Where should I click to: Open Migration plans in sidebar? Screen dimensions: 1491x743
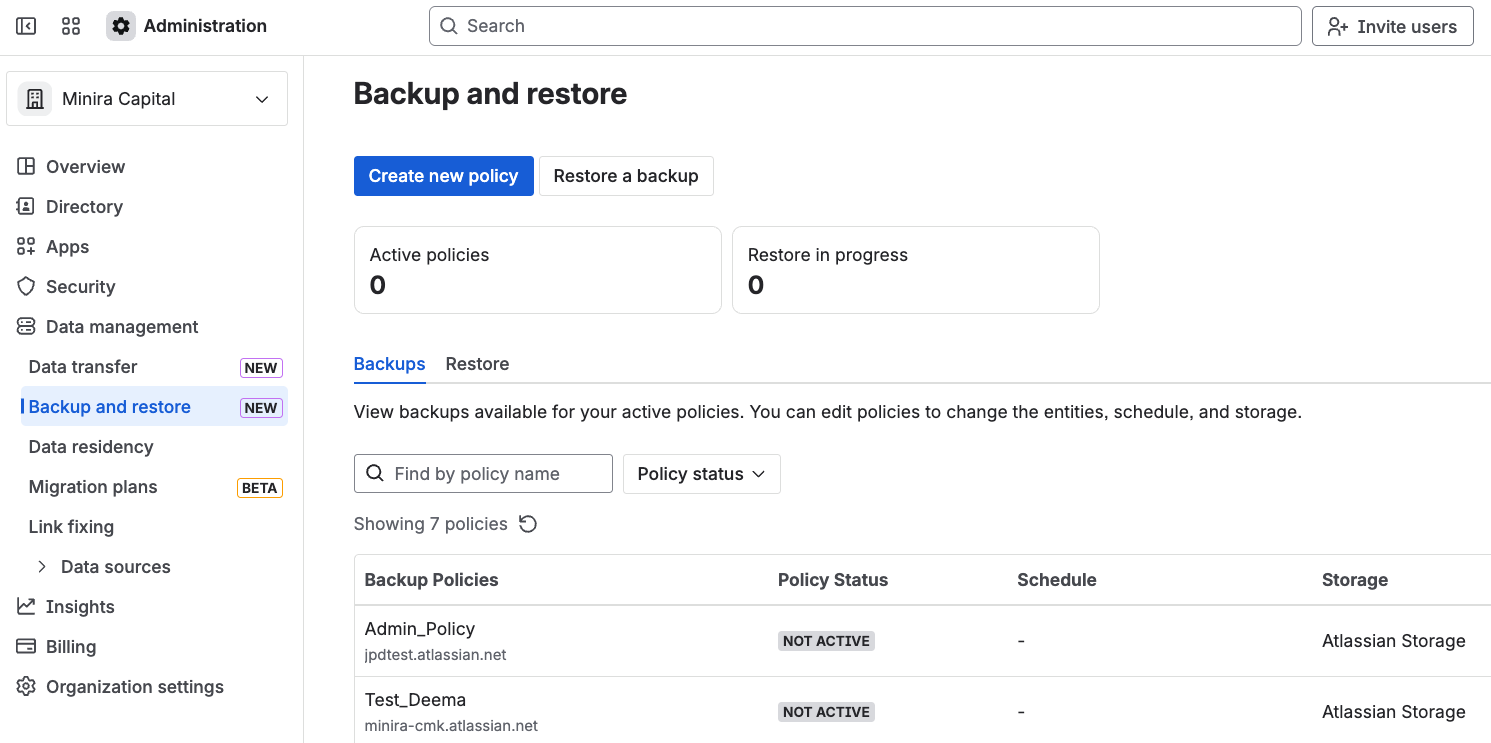pyautogui.click(x=154, y=487)
